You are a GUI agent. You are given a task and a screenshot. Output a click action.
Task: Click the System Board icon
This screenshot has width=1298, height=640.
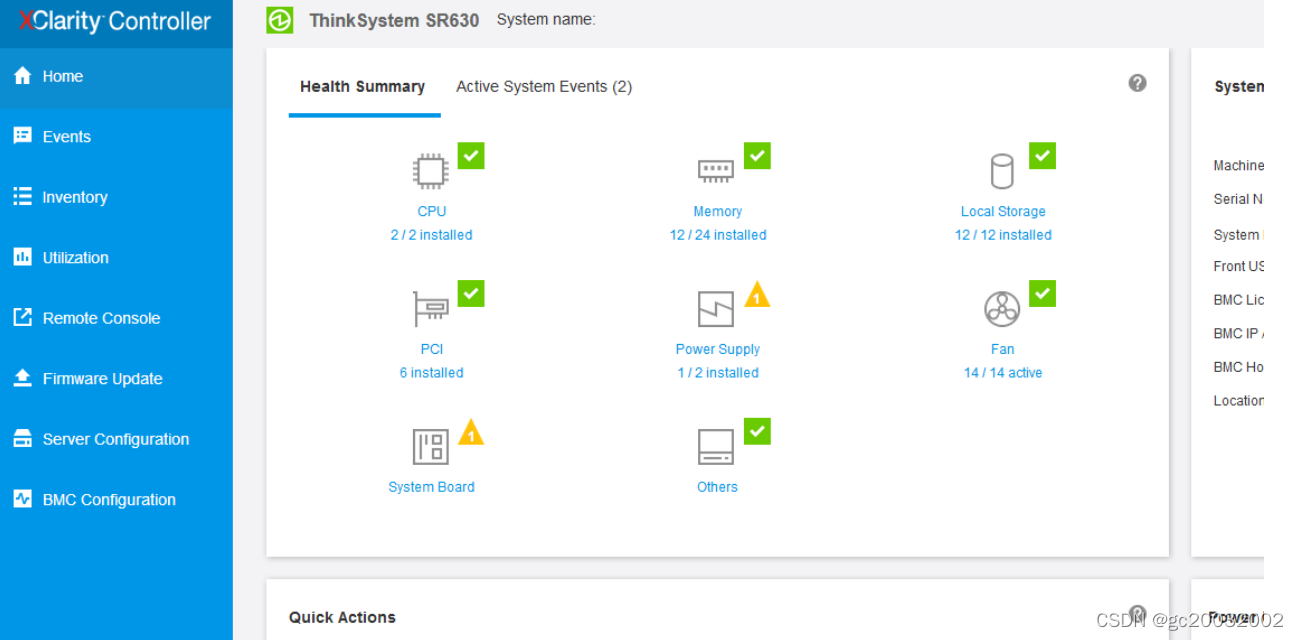point(431,447)
